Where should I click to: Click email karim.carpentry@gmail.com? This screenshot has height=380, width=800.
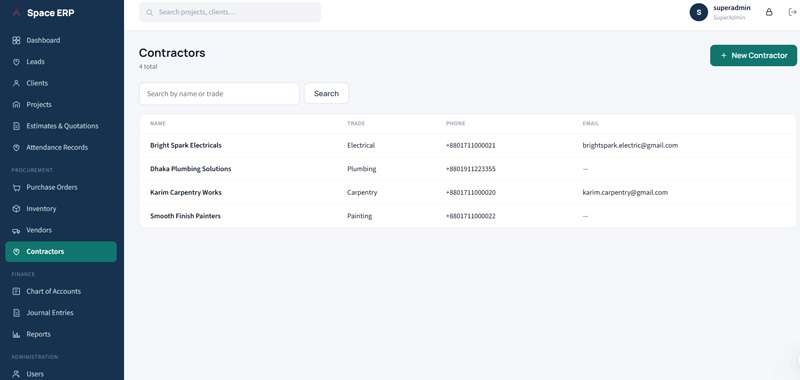[625, 193]
